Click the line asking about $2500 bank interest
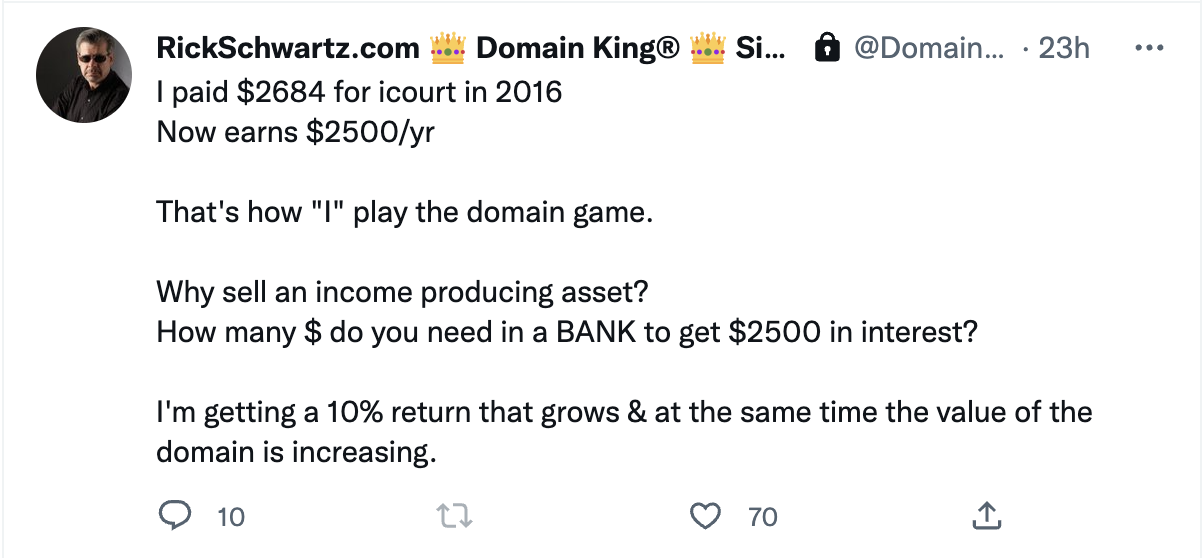This screenshot has width=1204, height=558. coord(566,332)
